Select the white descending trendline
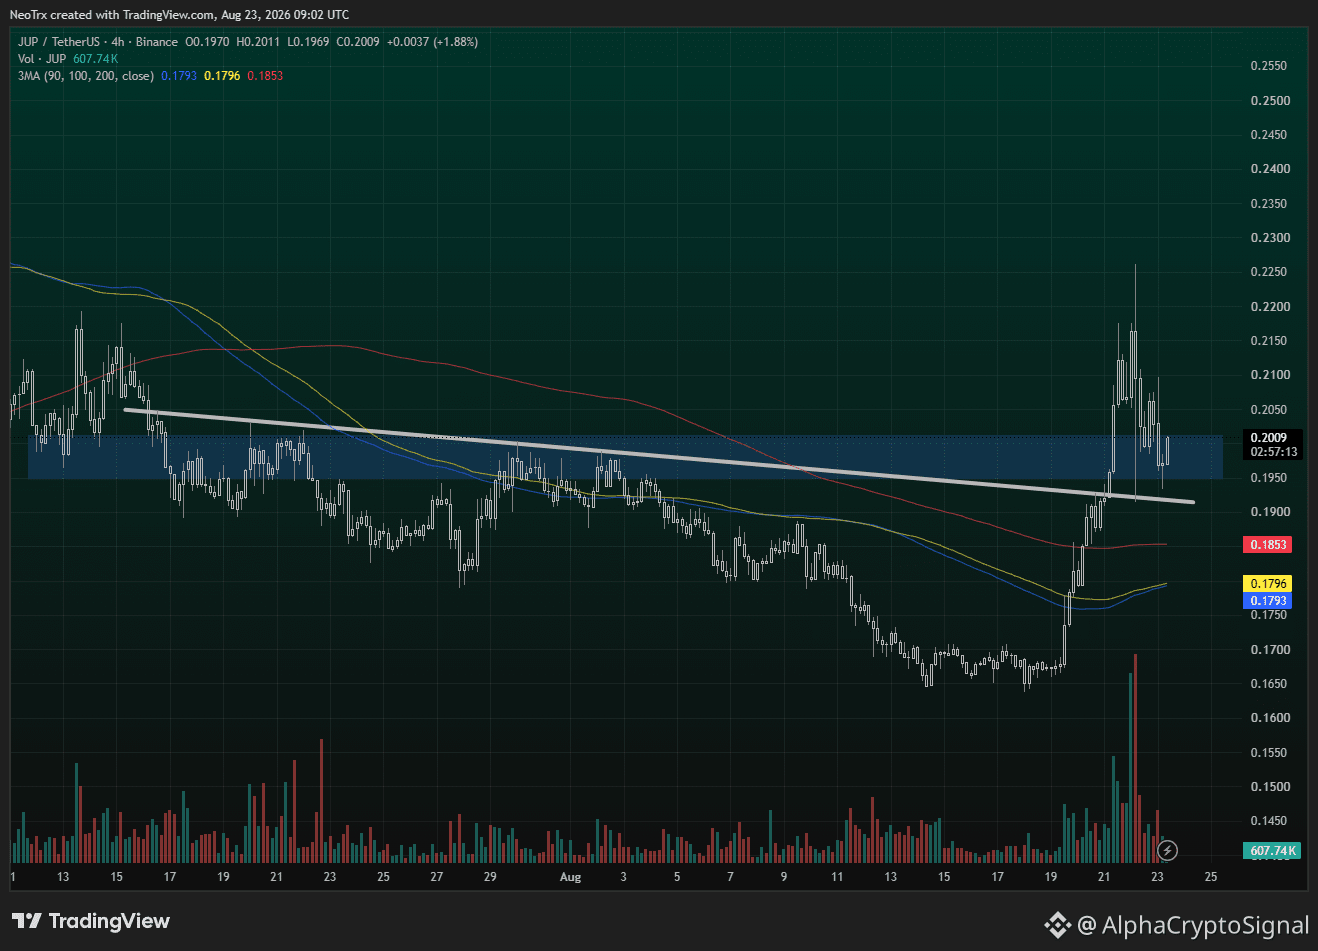This screenshot has height=951, width=1318. (658, 456)
